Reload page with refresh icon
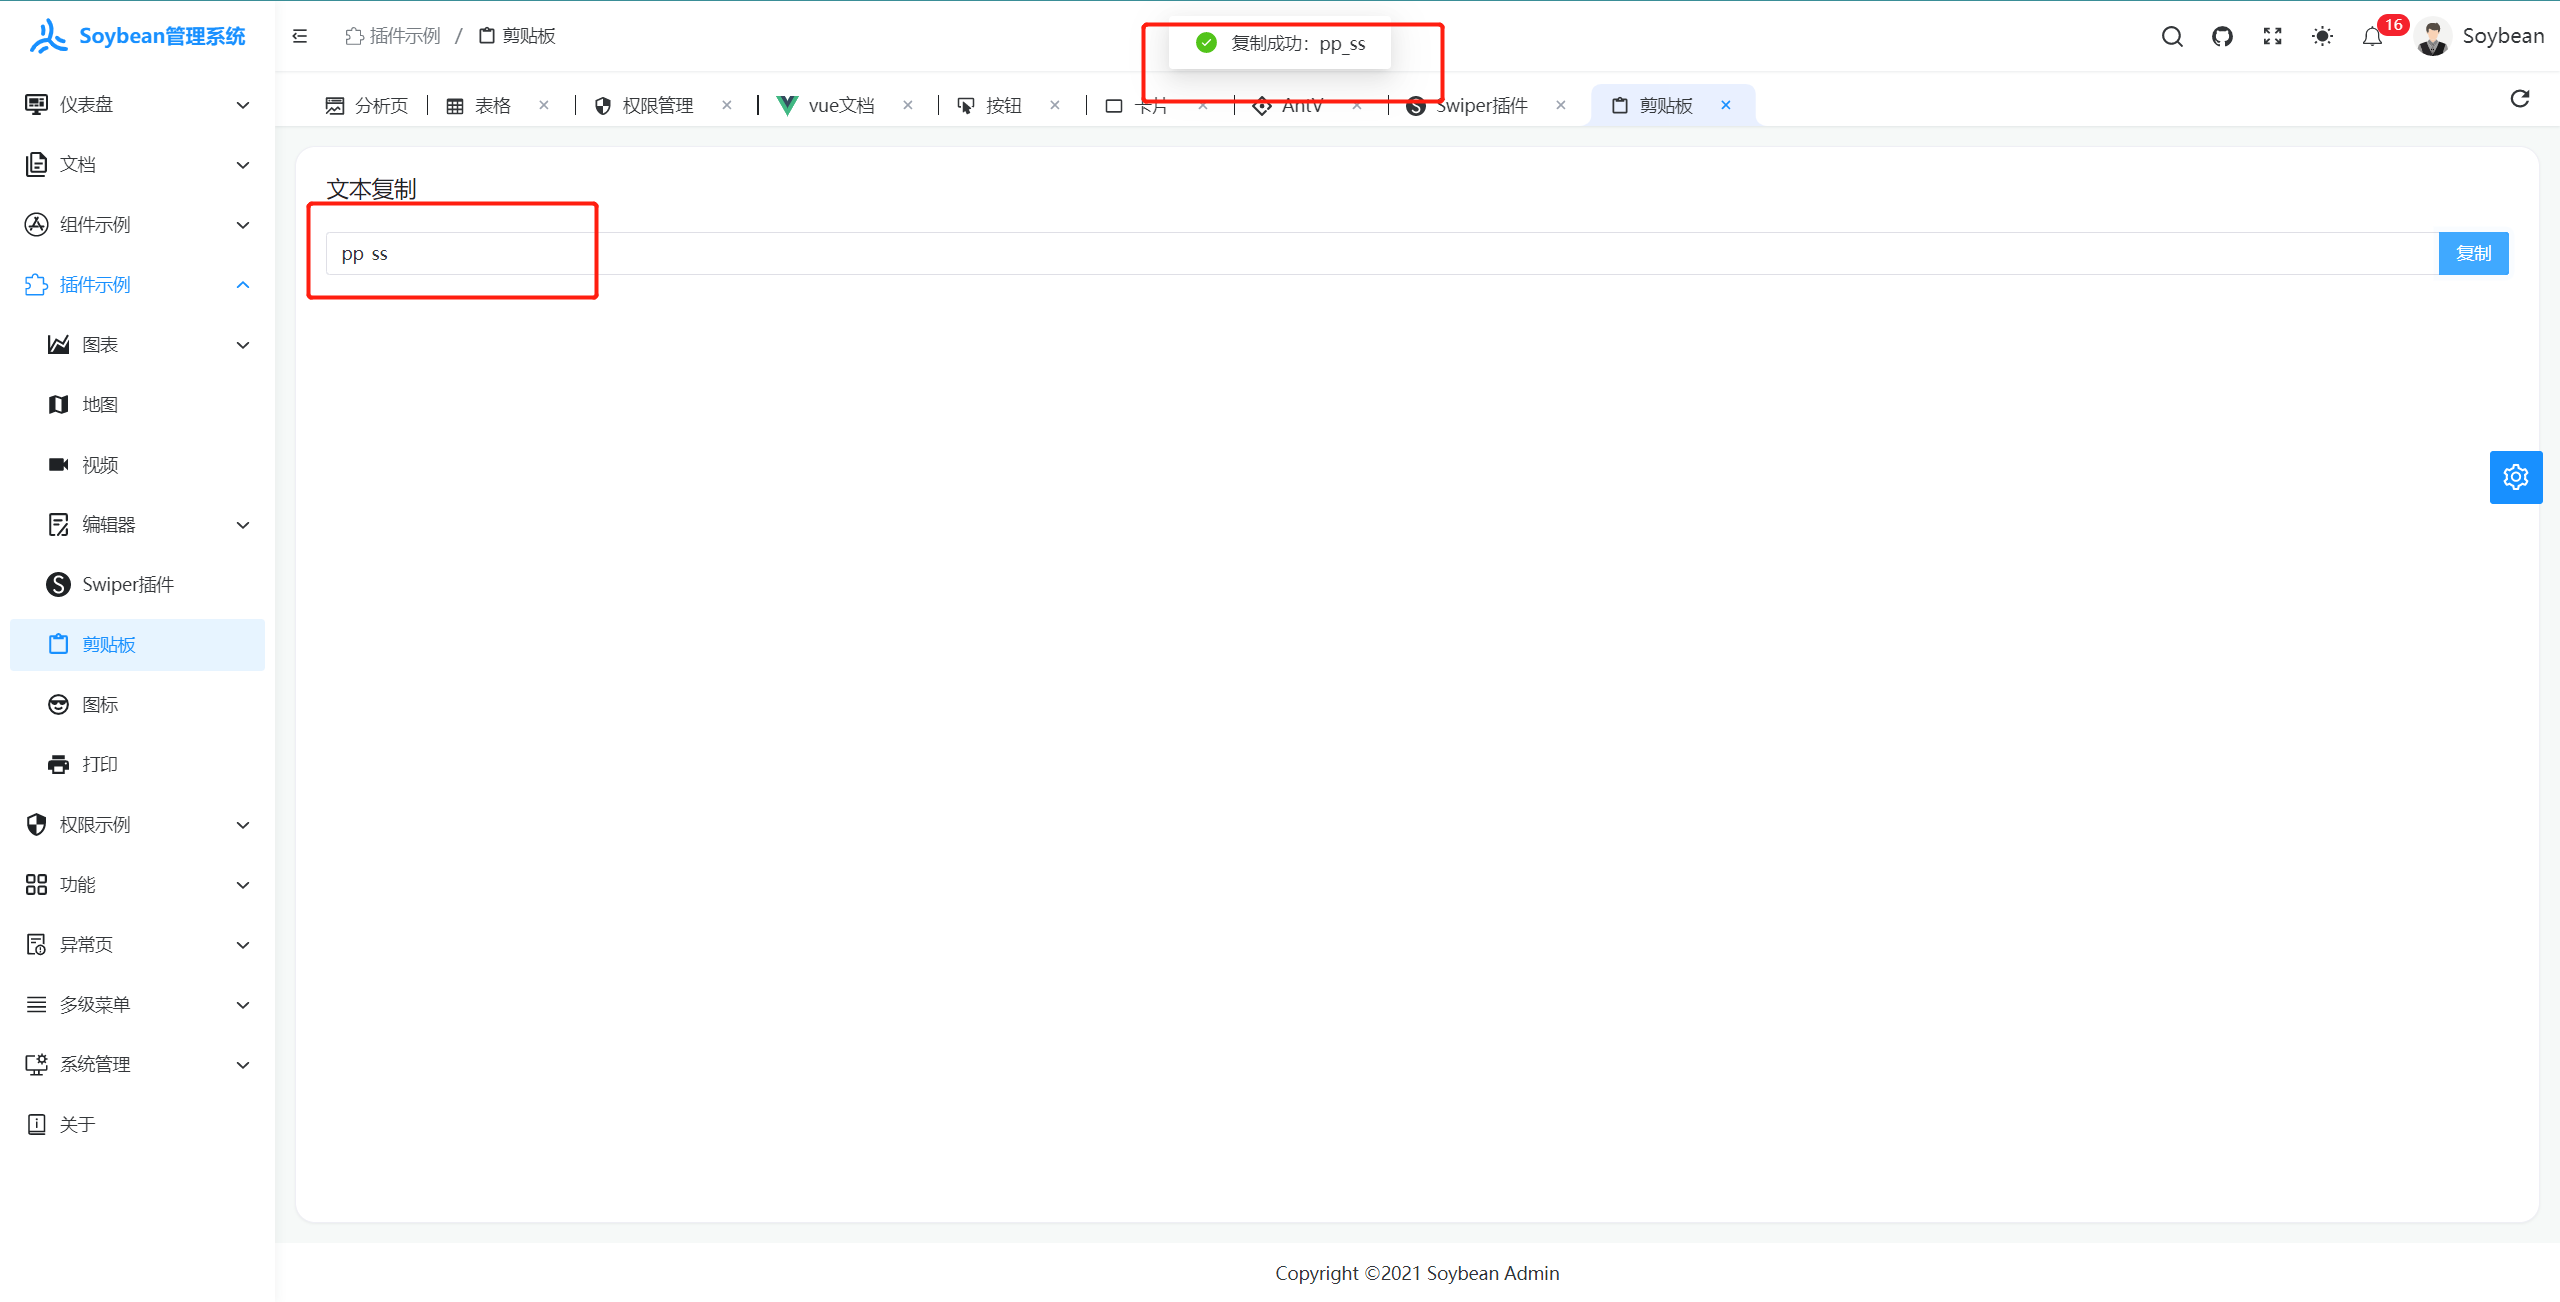Screen dimensions: 2560x1302 point(2520,98)
